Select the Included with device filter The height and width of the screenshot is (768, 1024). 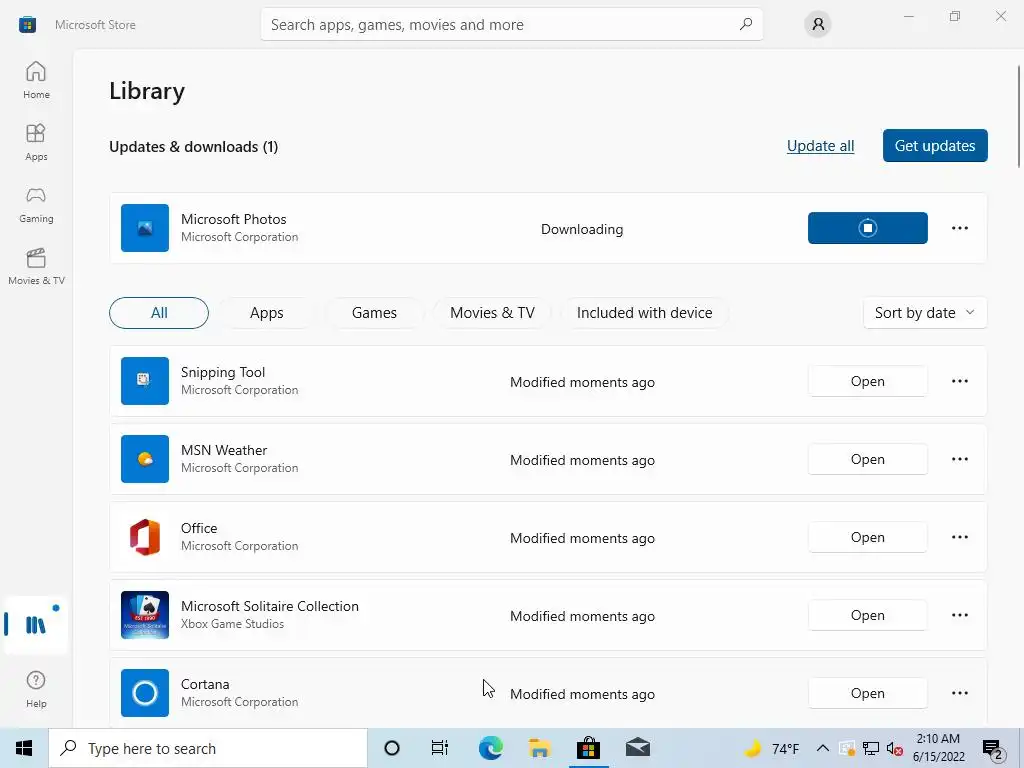(x=645, y=313)
